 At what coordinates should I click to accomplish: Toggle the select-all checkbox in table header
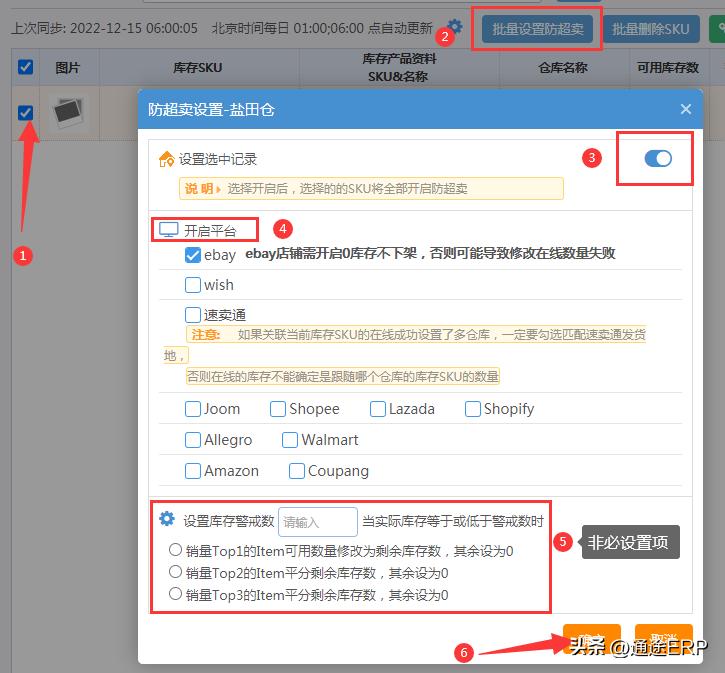tap(25, 67)
